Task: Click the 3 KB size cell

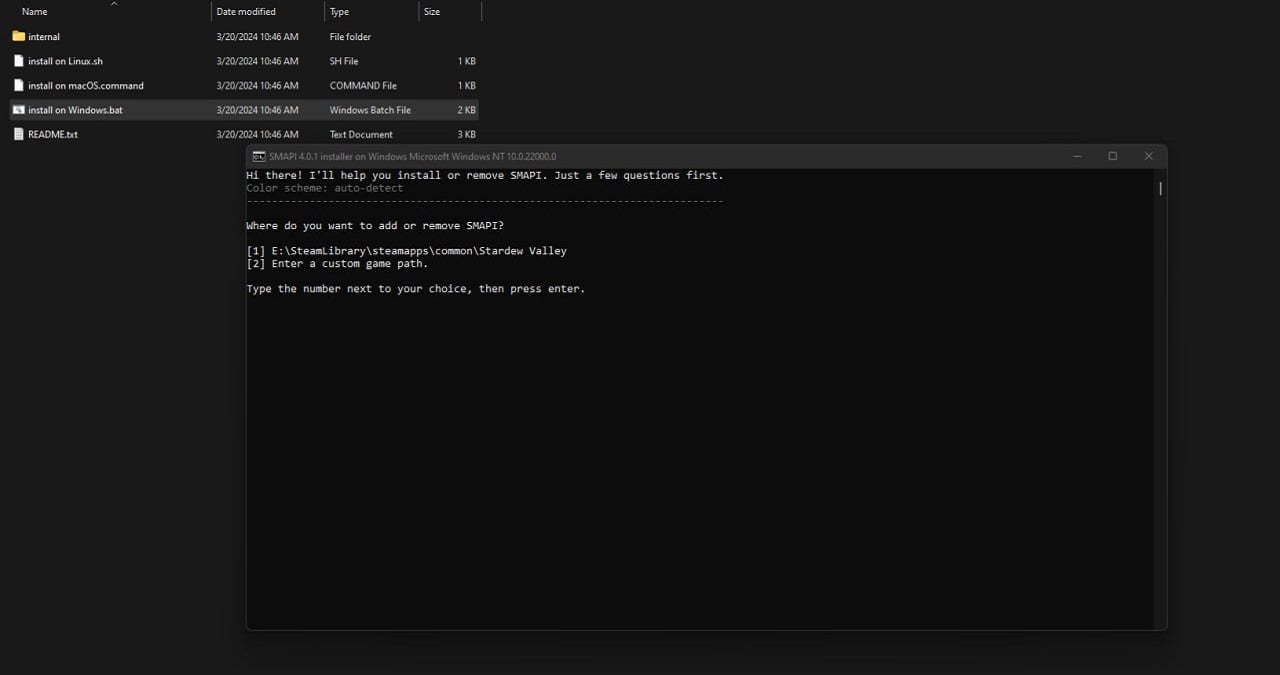Action: tap(467, 134)
